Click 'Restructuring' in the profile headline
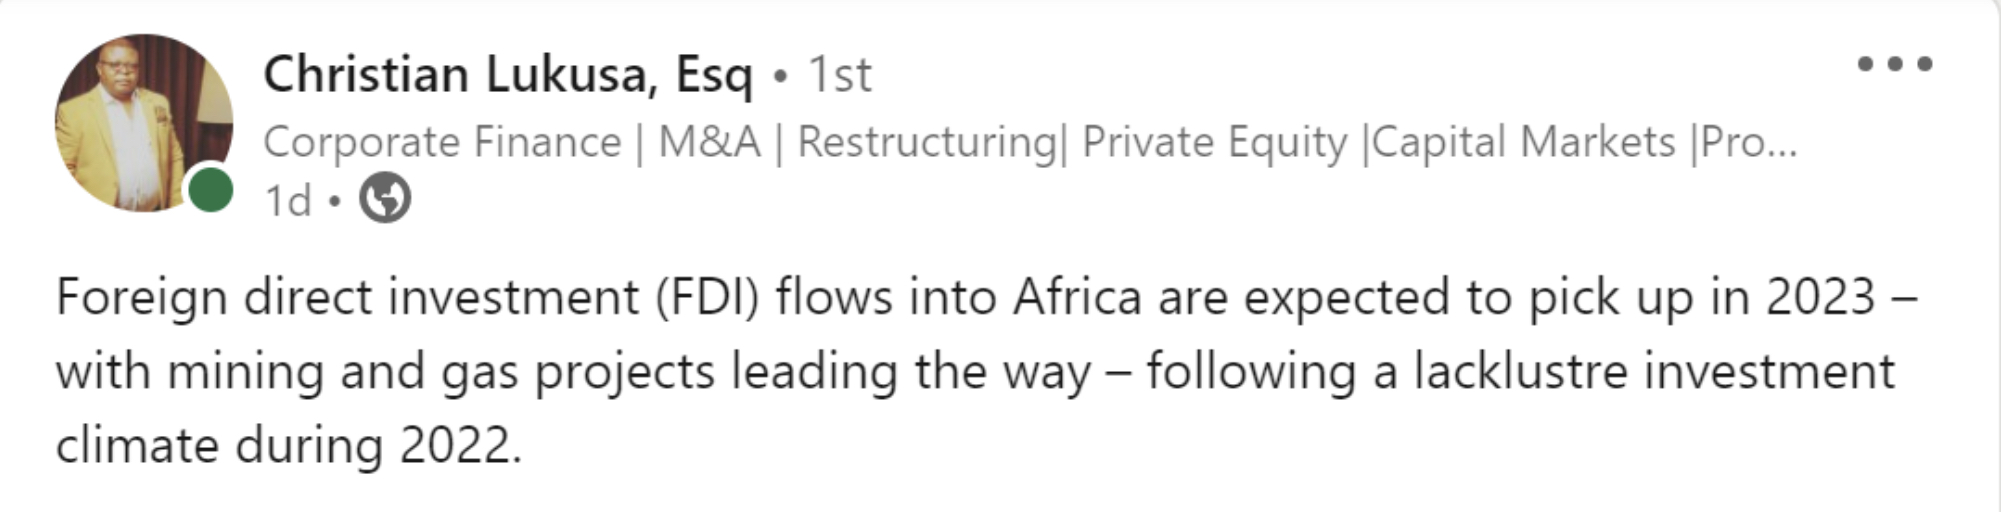The width and height of the screenshot is (2001, 512). [926, 142]
